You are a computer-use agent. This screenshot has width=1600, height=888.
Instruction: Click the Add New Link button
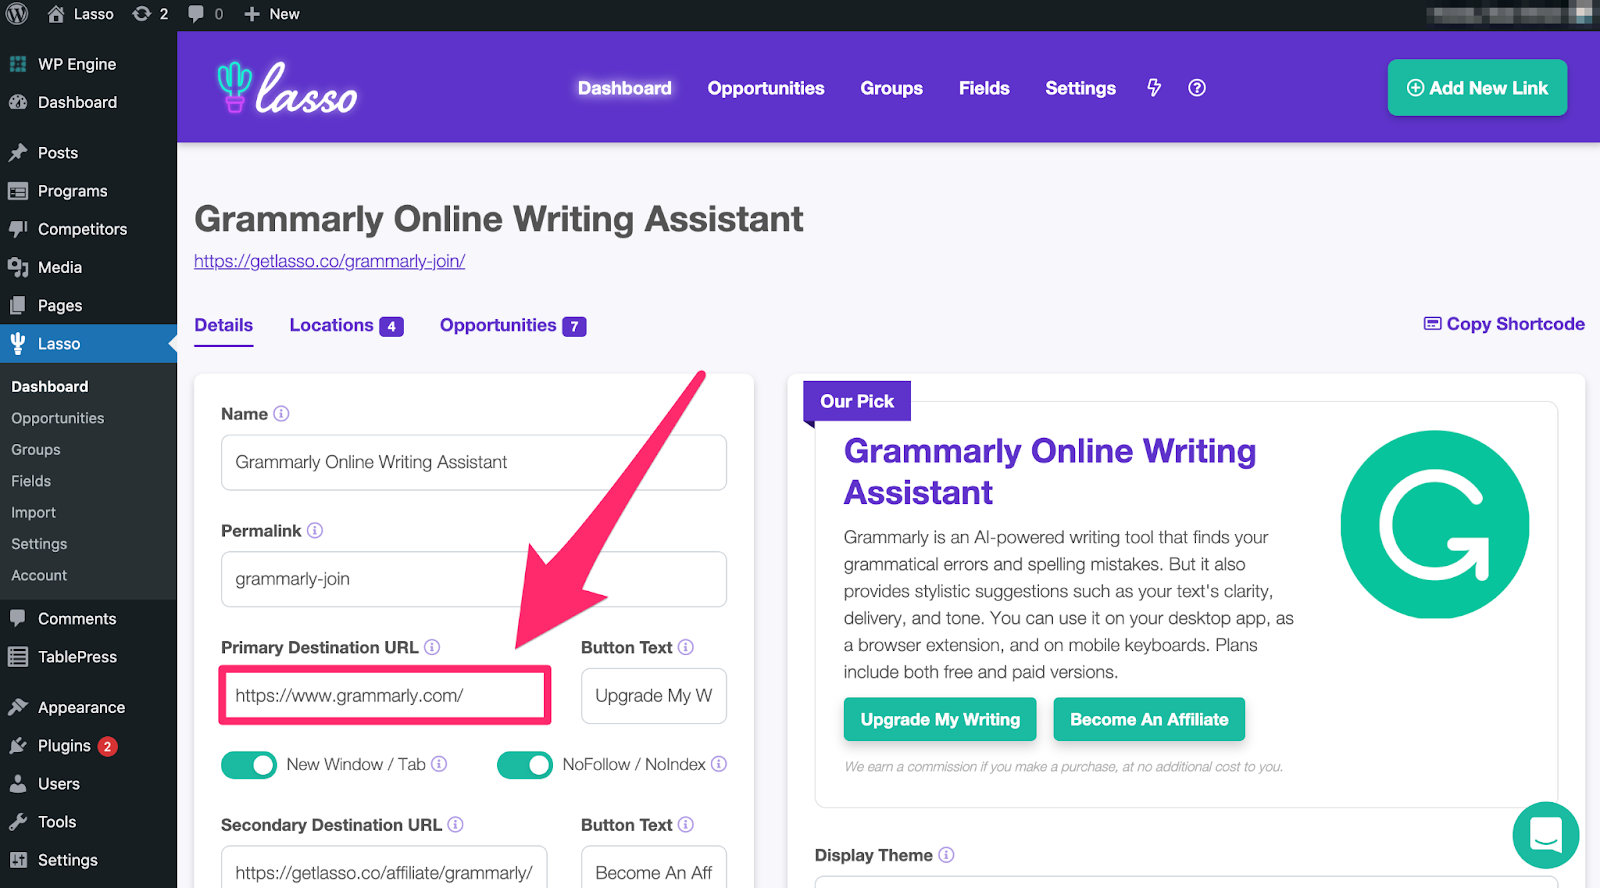[x=1477, y=88]
